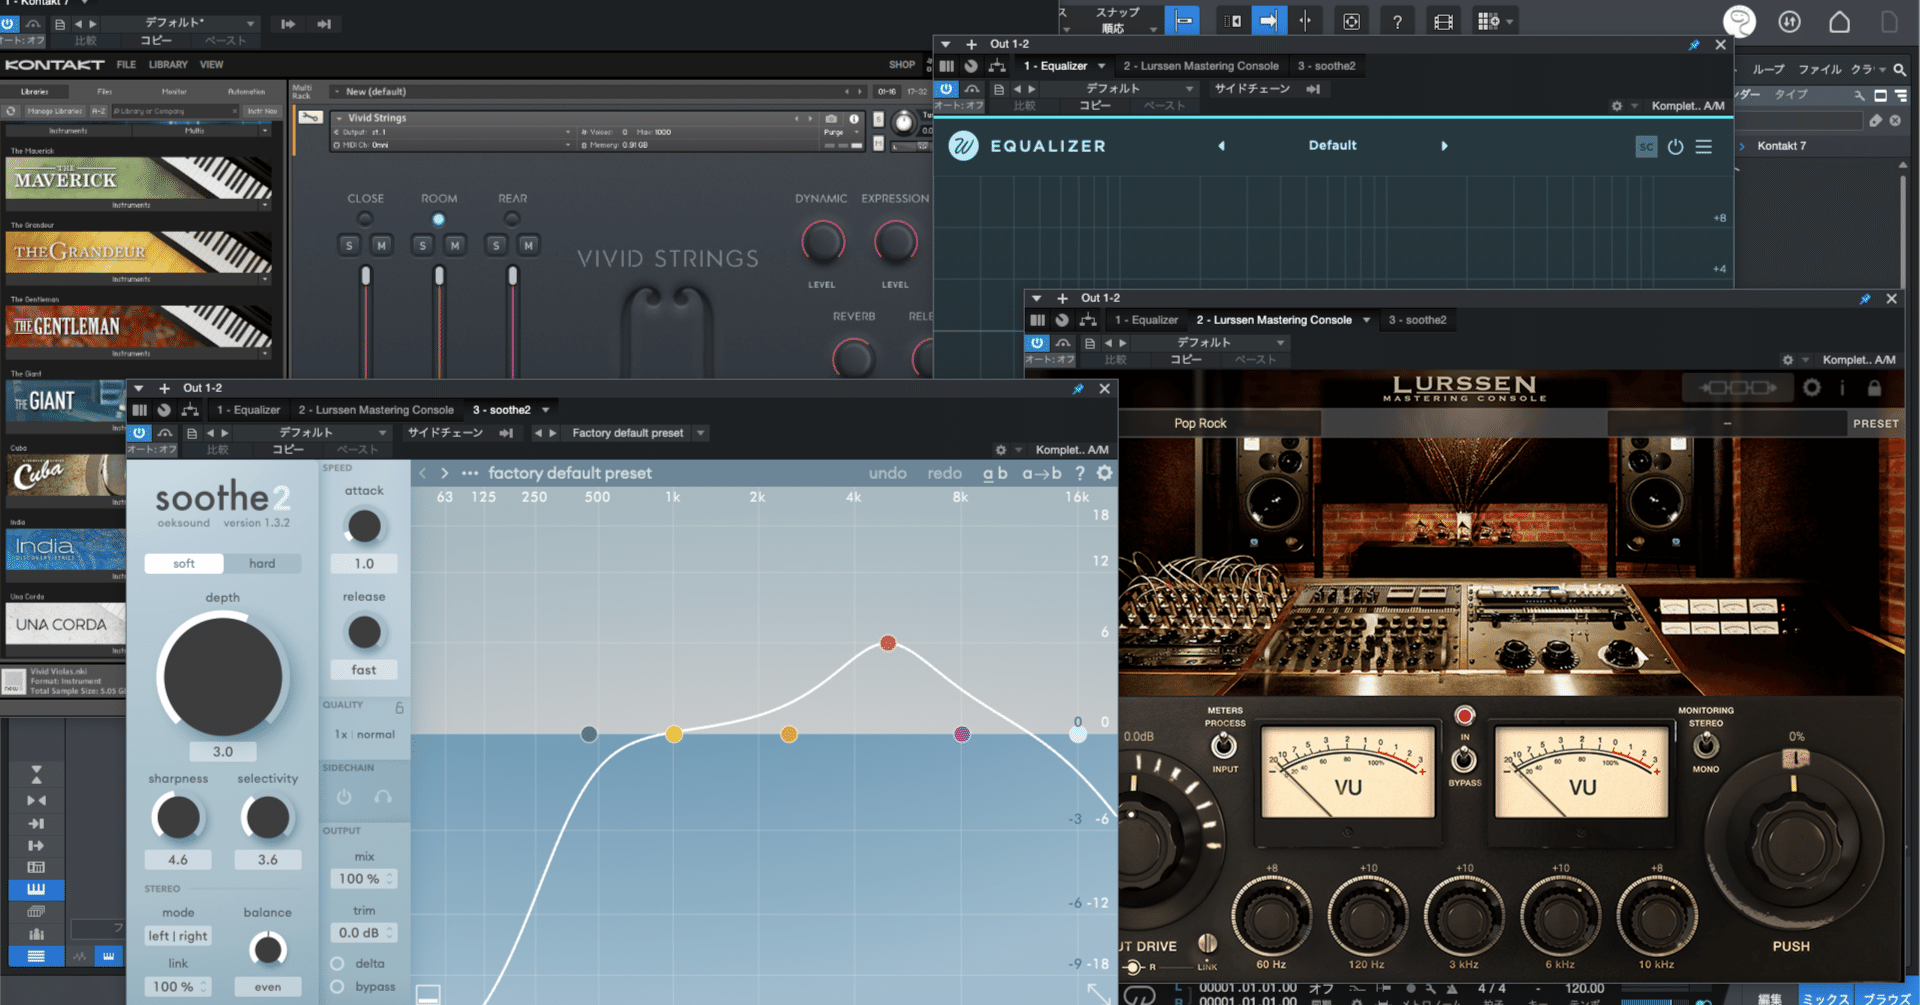1920x1005 pixels.
Task: Add insert with plus in Lurssen window
Action: (1062, 298)
